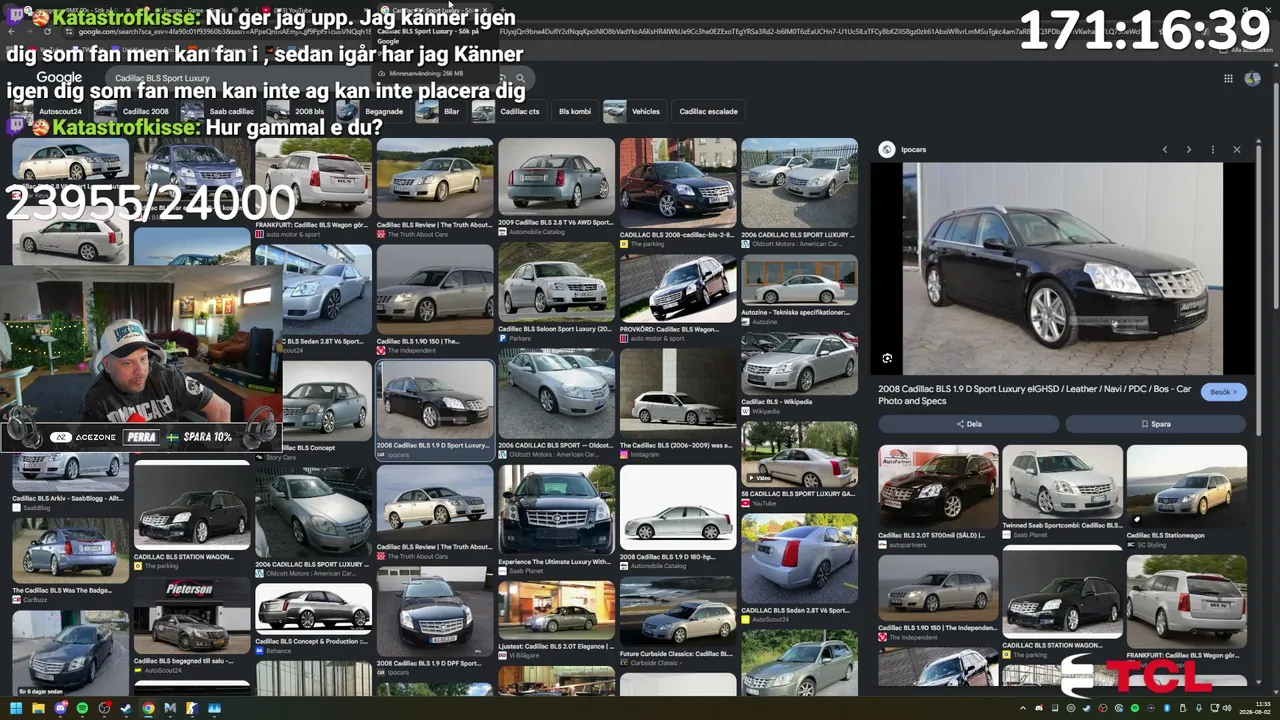Show the next image in the preview panel
This screenshot has height=720, width=1280.
coord(1188,150)
